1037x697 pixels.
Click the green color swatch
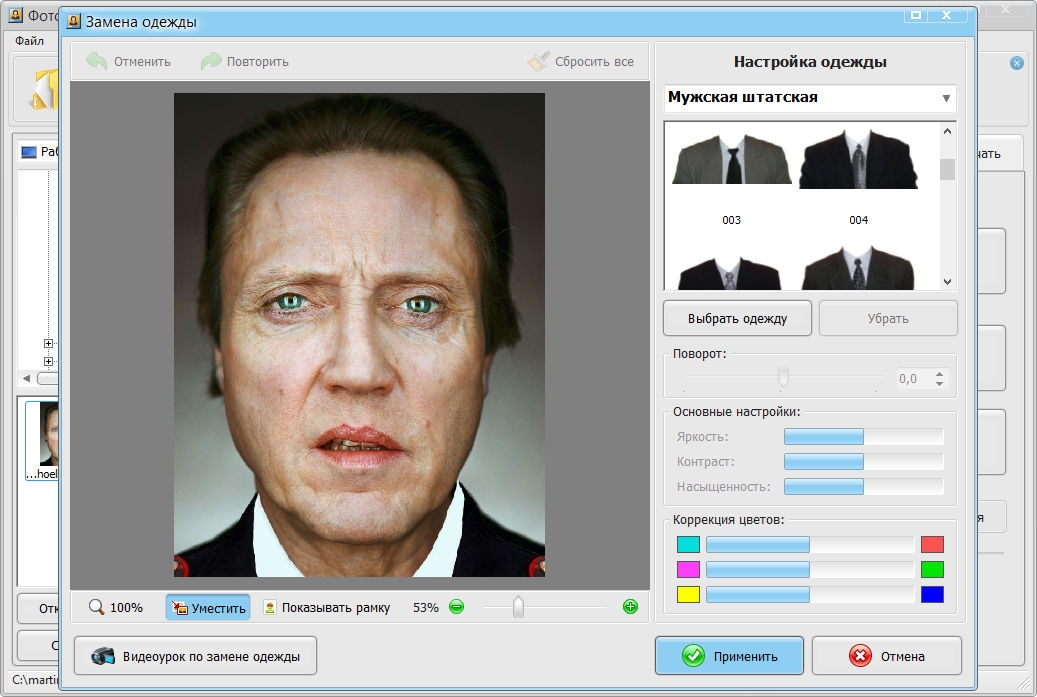[933, 569]
